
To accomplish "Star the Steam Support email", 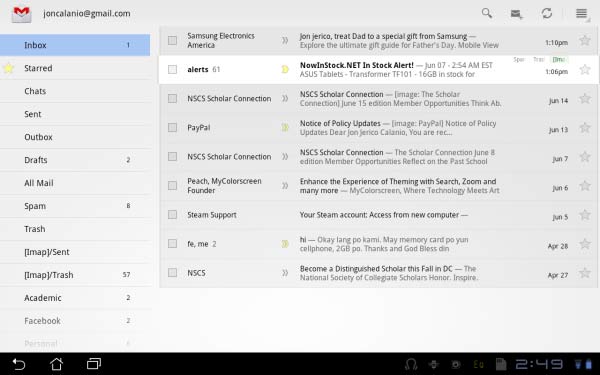I will click(585, 215).
